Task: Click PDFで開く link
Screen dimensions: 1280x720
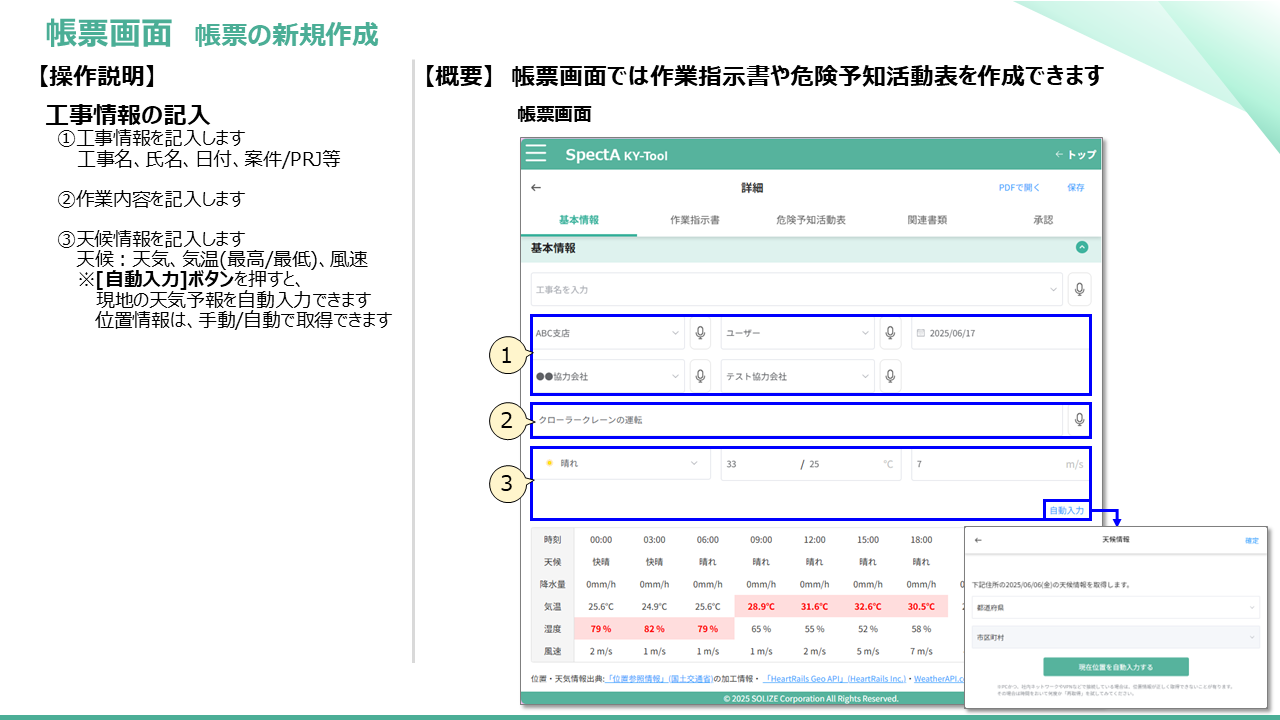Action: 1019,188
